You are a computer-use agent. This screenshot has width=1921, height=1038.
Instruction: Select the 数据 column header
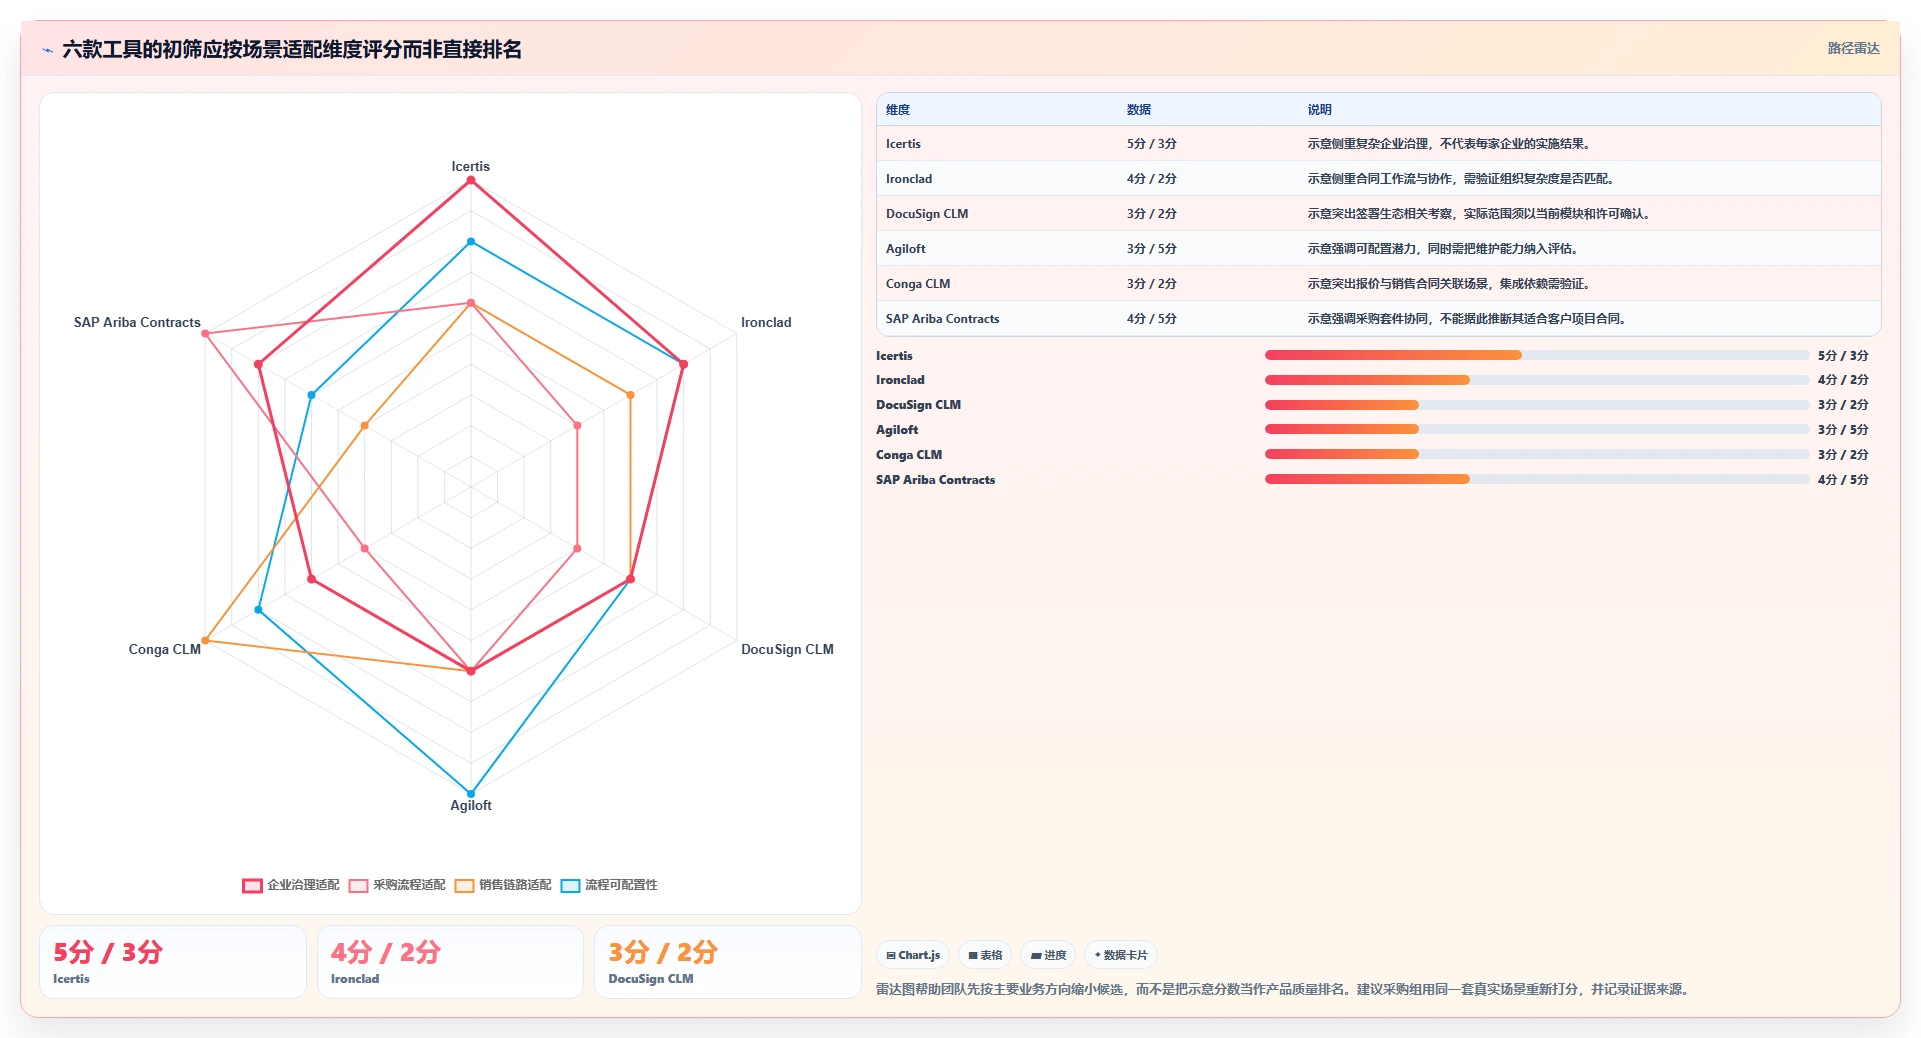coord(1139,110)
